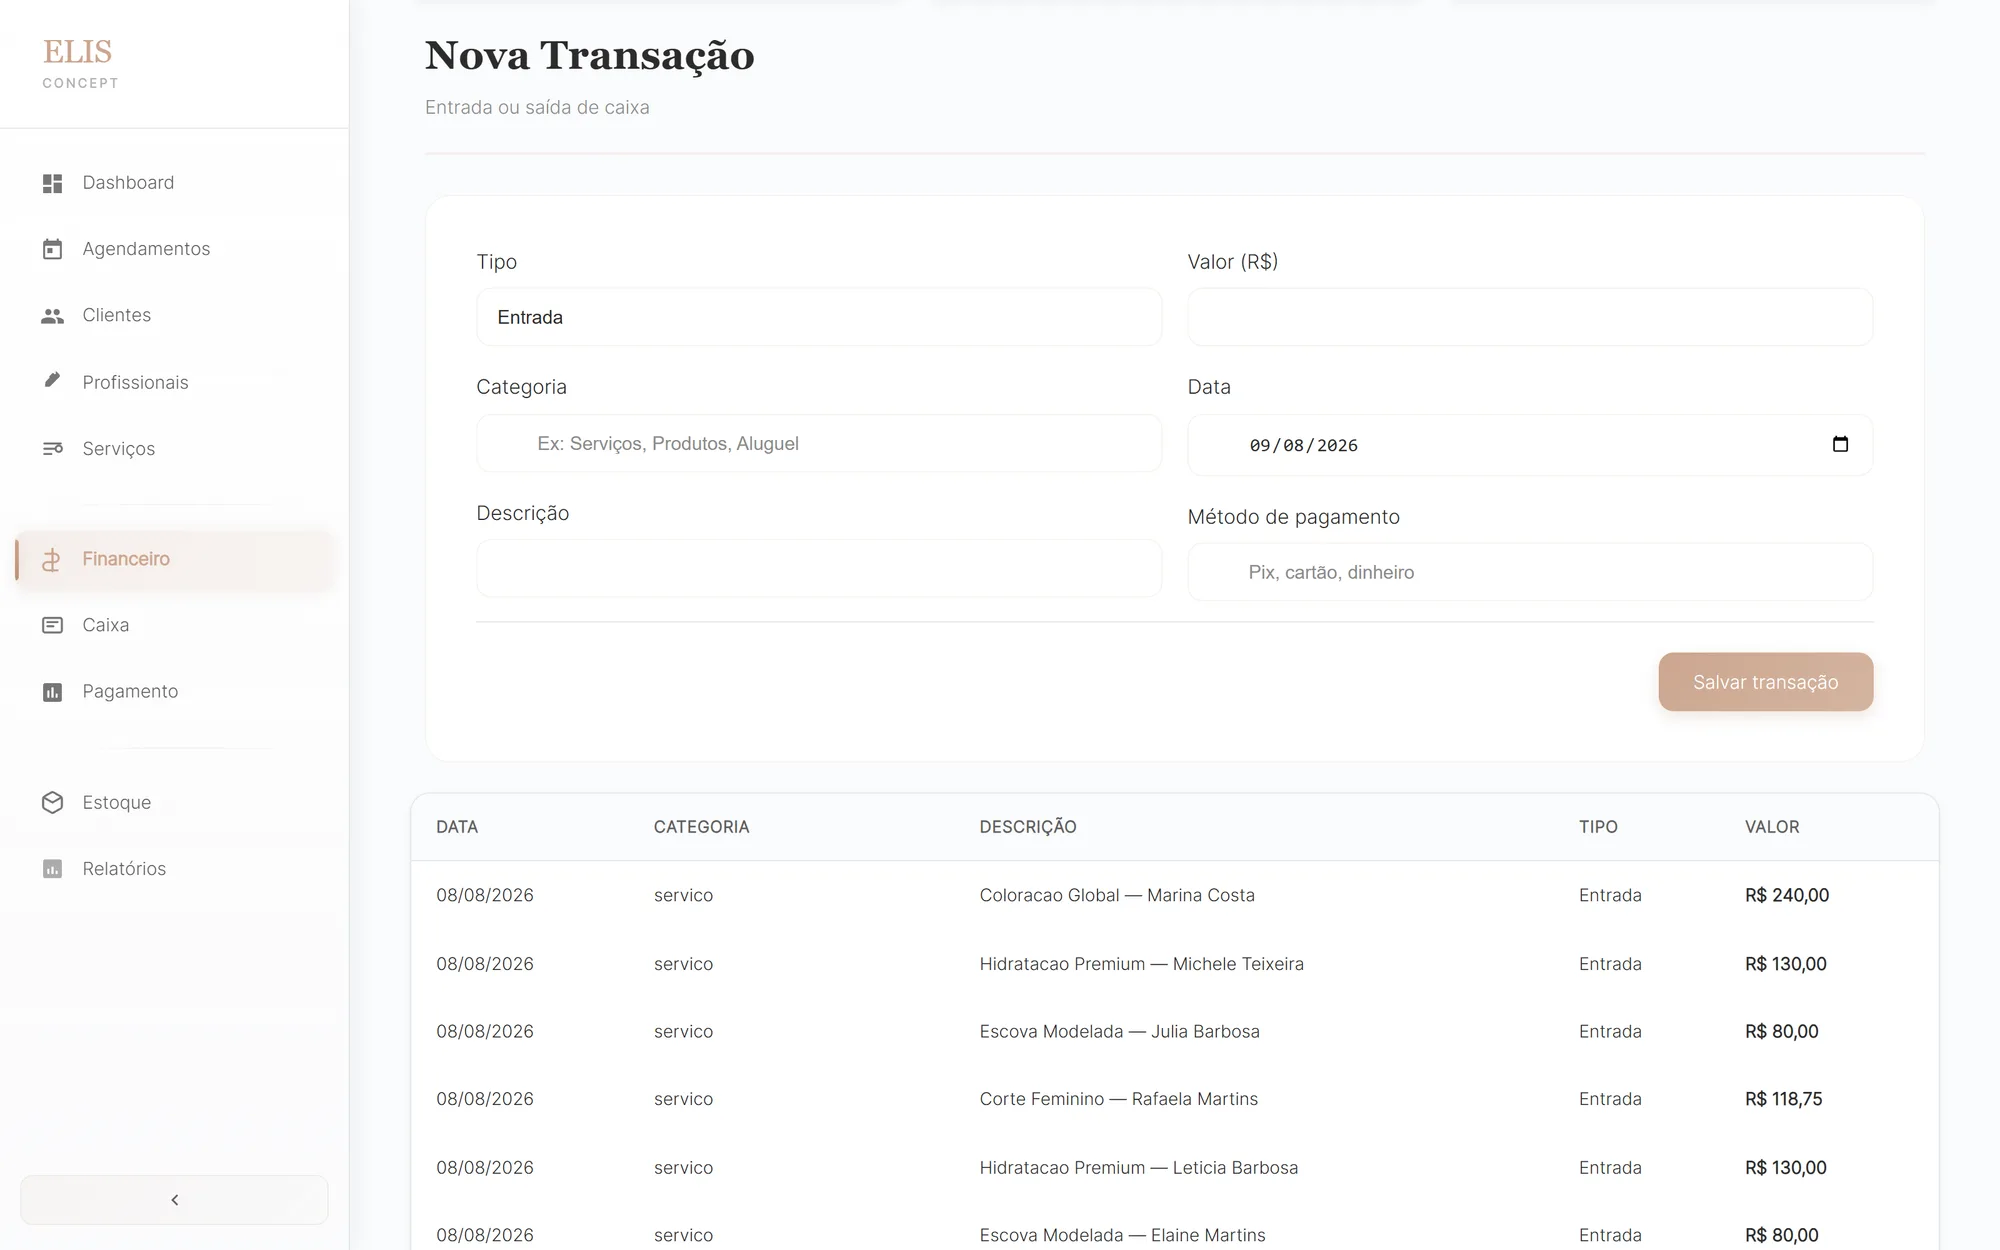Click the Relatórios bar chart icon
This screenshot has width=2000, height=1250.
coord(53,869)
